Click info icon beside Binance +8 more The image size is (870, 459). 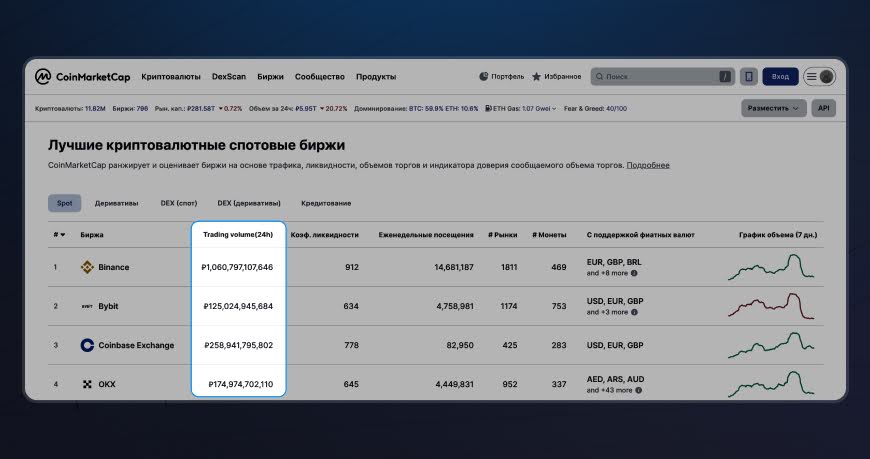634,273
